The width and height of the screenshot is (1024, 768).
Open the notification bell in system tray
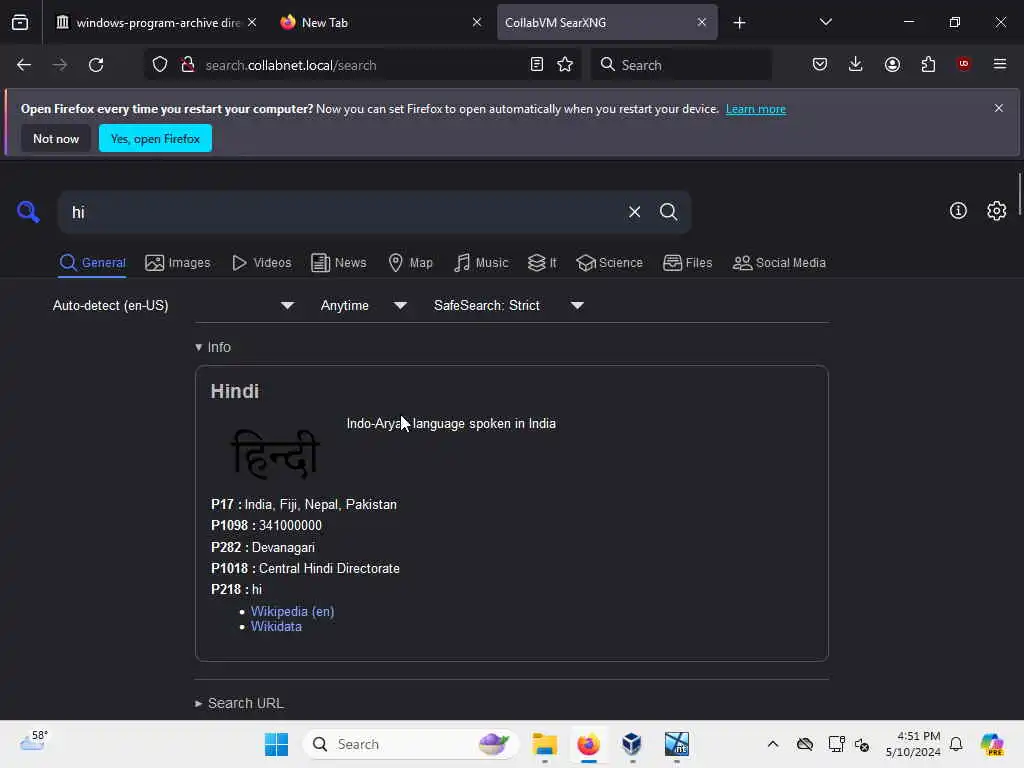[956, 744]
